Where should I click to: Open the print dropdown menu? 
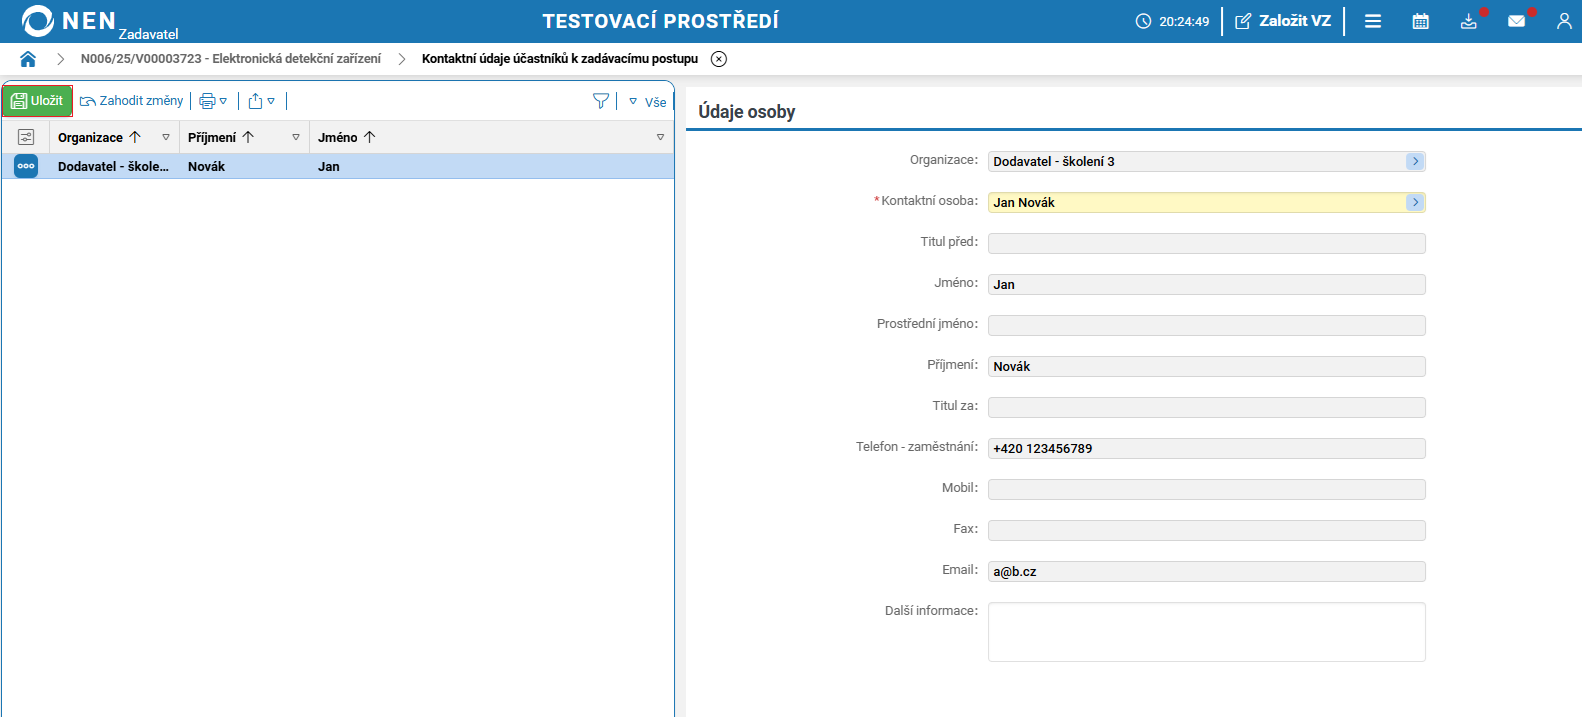pyautogui.click(x=213, y=101)
